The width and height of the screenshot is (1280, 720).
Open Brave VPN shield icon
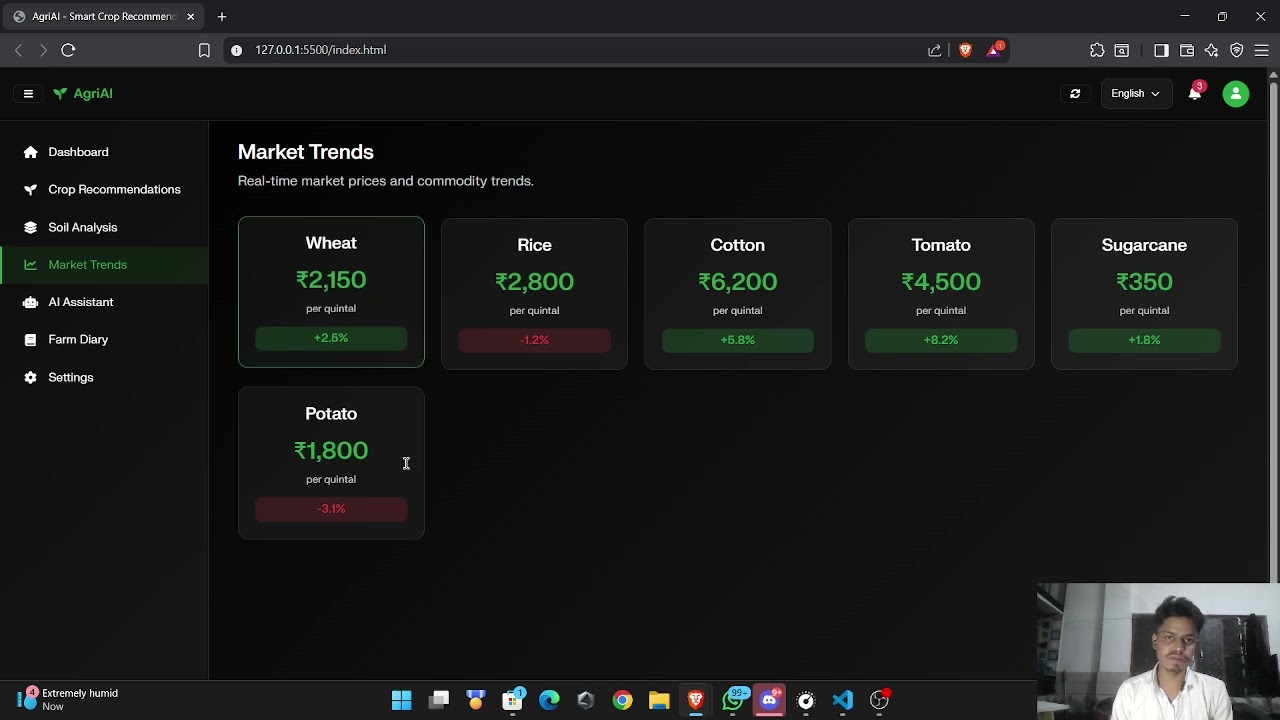[1237, 50]
